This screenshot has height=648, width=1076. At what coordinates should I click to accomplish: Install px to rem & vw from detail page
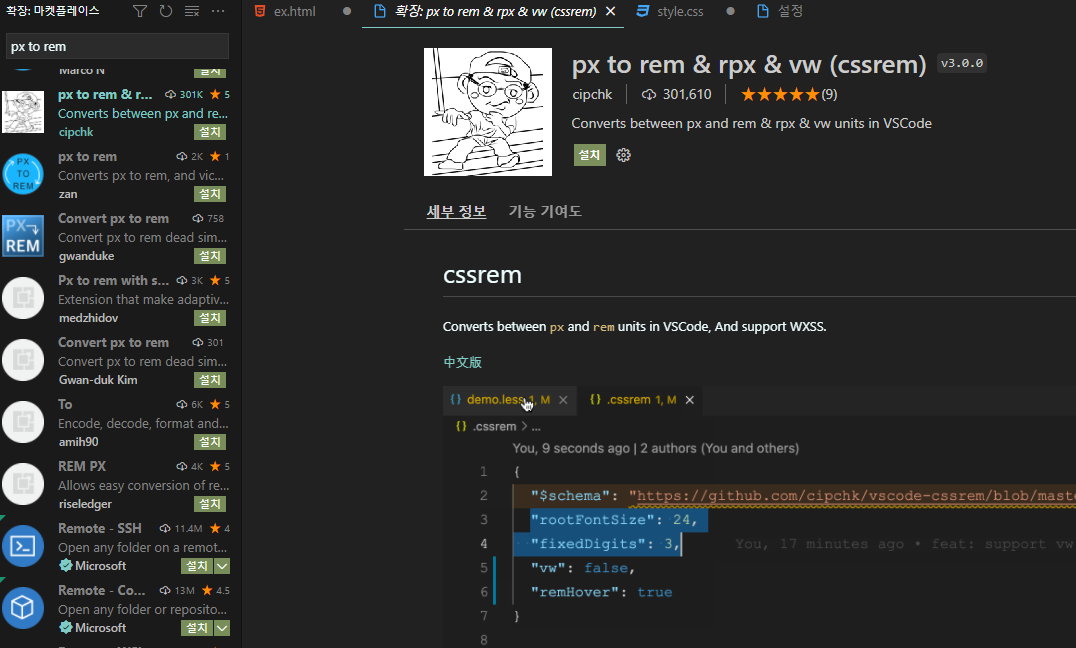coord(589,155)
